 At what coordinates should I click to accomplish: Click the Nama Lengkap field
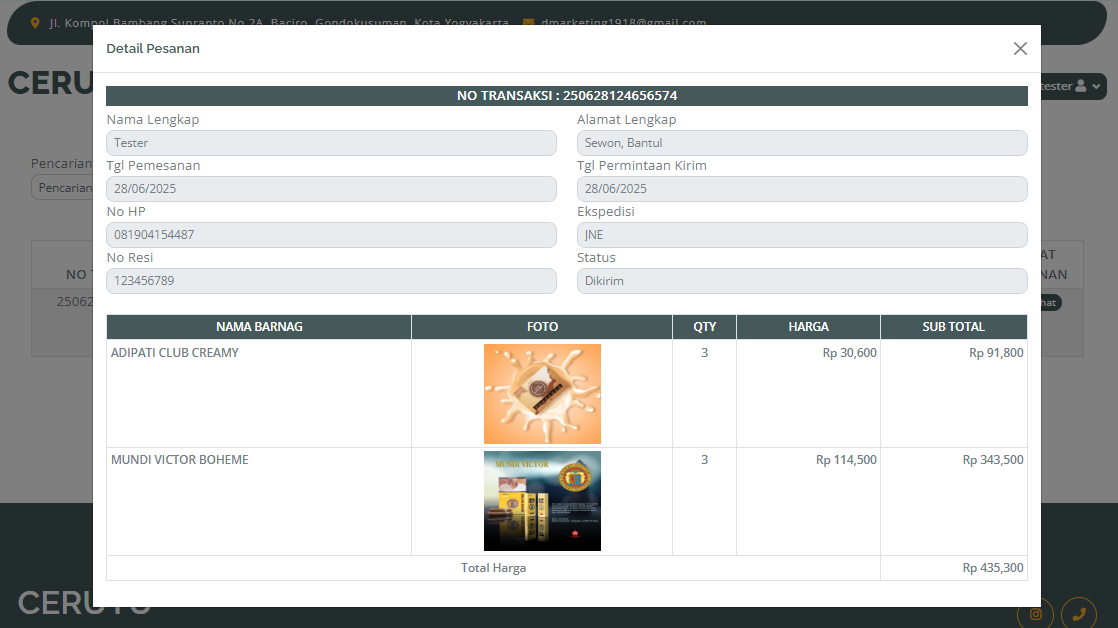331,143
